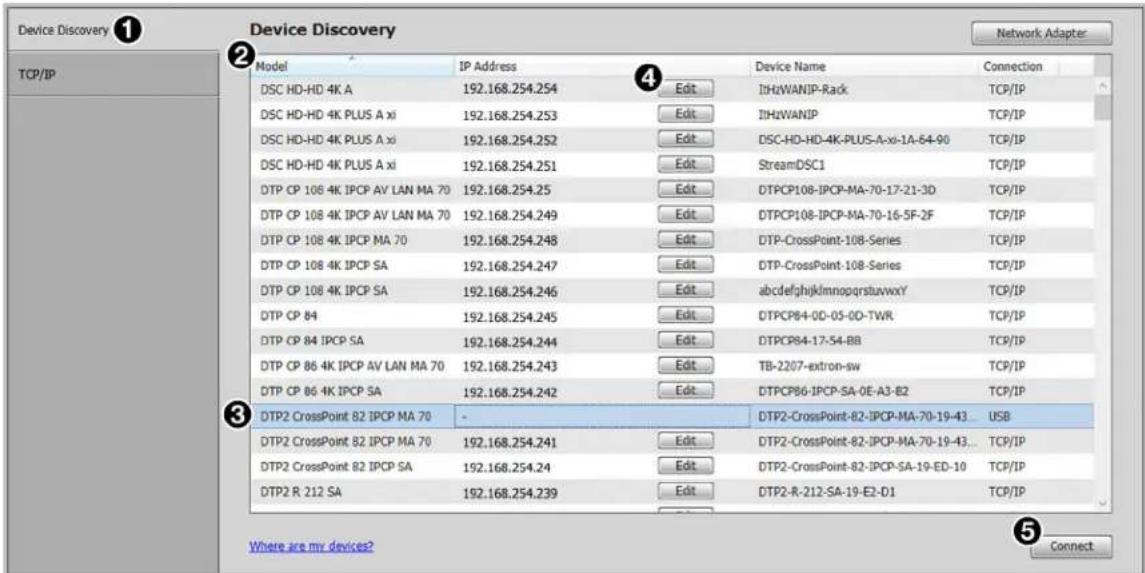Image resolution: width=1145 pixels, height=573 pixels.
Task: Click device name DTP2-CrossPoint-82-IPCP-SA-19-ED-10
Action: tap(863, 466)
